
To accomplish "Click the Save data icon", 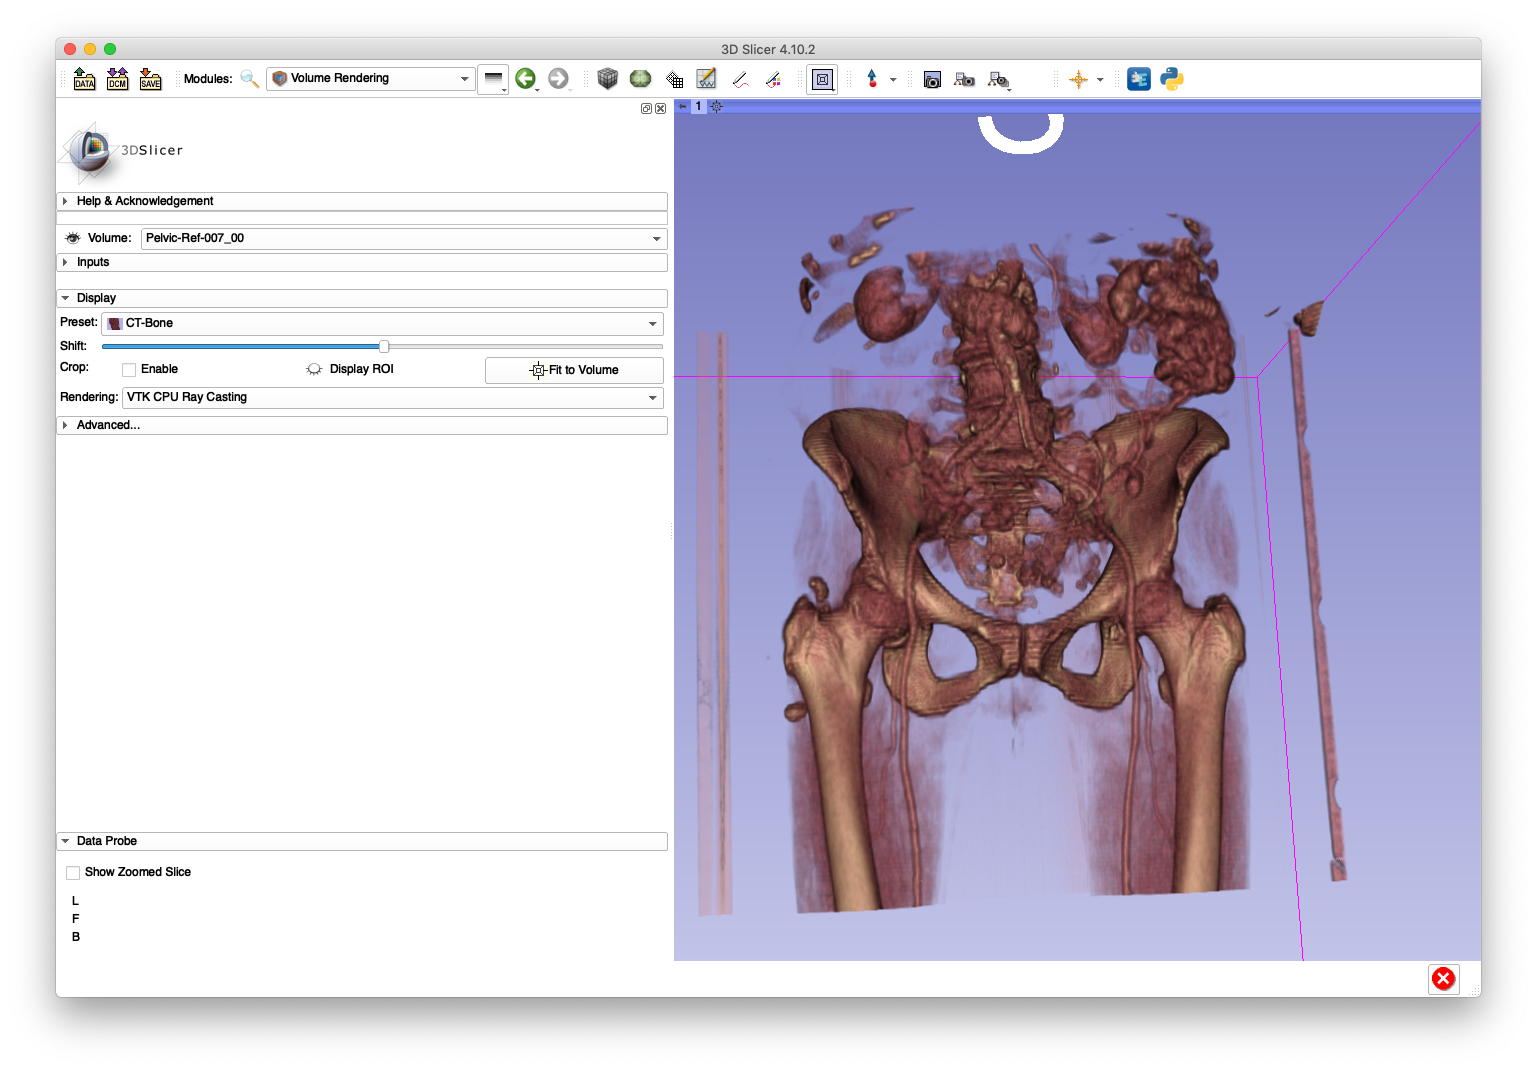I will [x=150, y=78].
